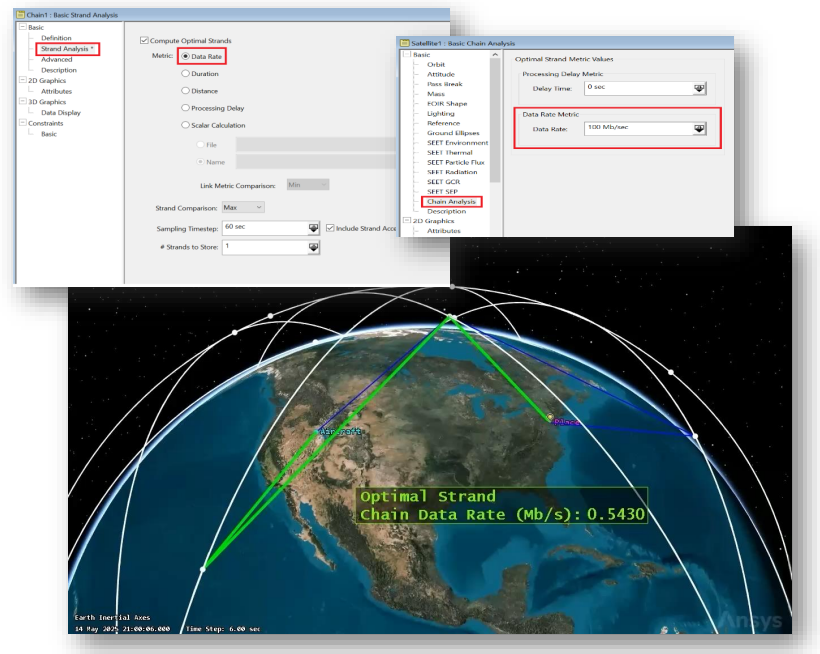Click the Delay Time 0 sec field

click(639, 88)
